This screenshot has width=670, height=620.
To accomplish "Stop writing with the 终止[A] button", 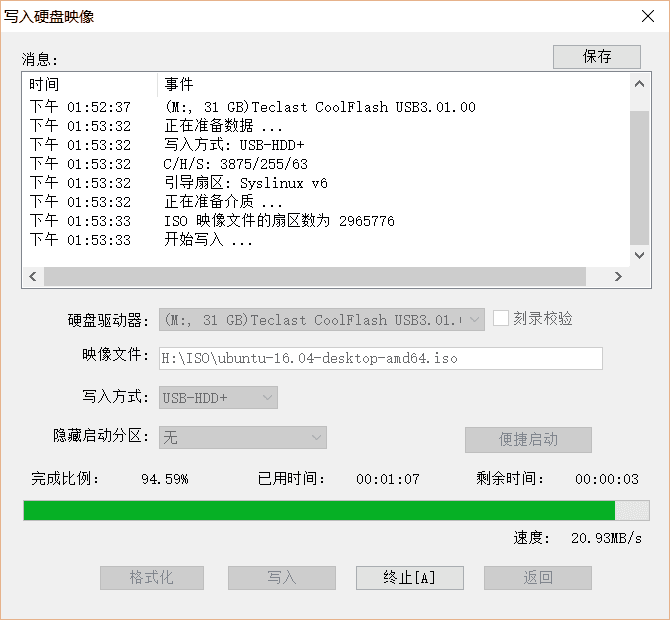I will [x=409, y=578].
